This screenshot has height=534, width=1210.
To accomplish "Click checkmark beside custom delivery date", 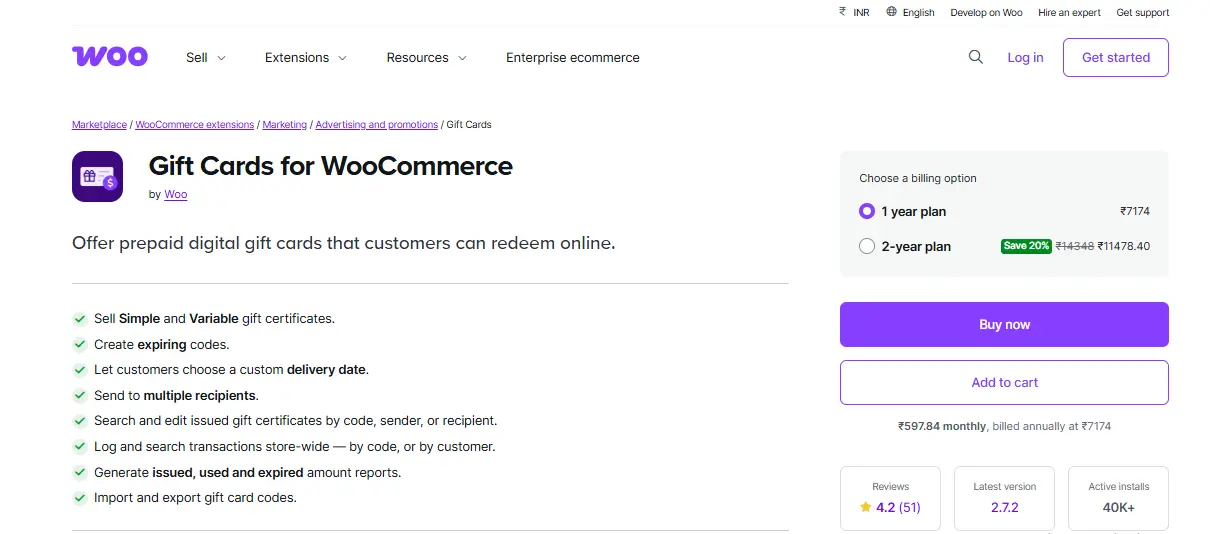I will pos(80,370).
